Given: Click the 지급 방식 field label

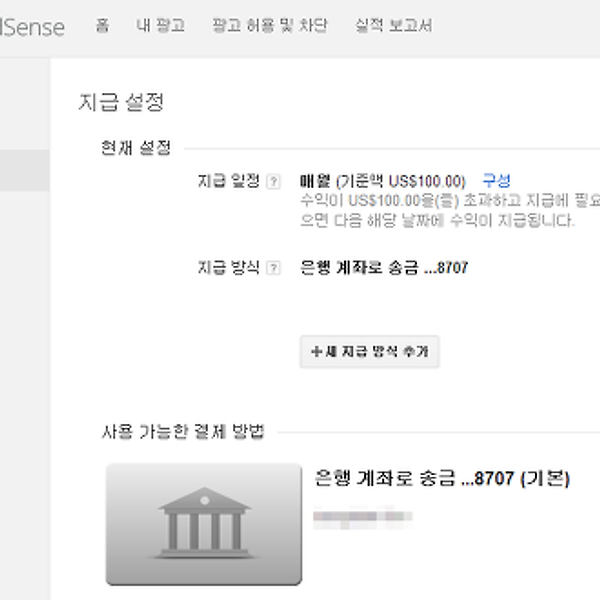Looking at the screenshot, I should (x=228, y=268).
